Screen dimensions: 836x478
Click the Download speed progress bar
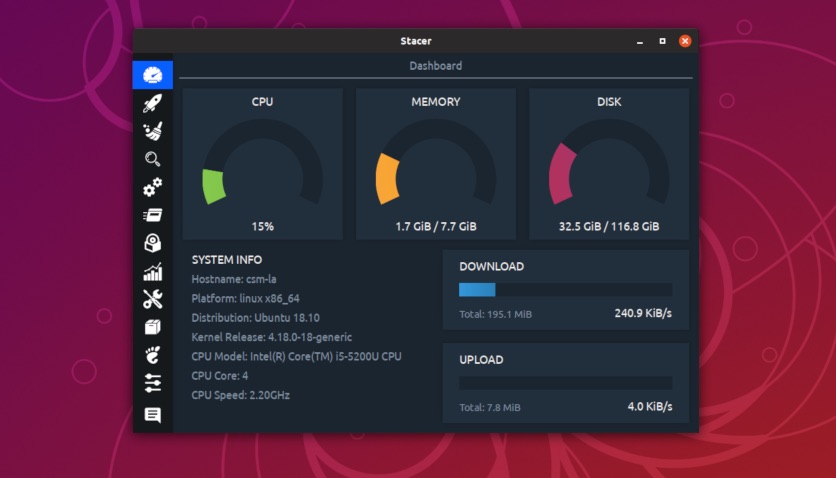566,290
